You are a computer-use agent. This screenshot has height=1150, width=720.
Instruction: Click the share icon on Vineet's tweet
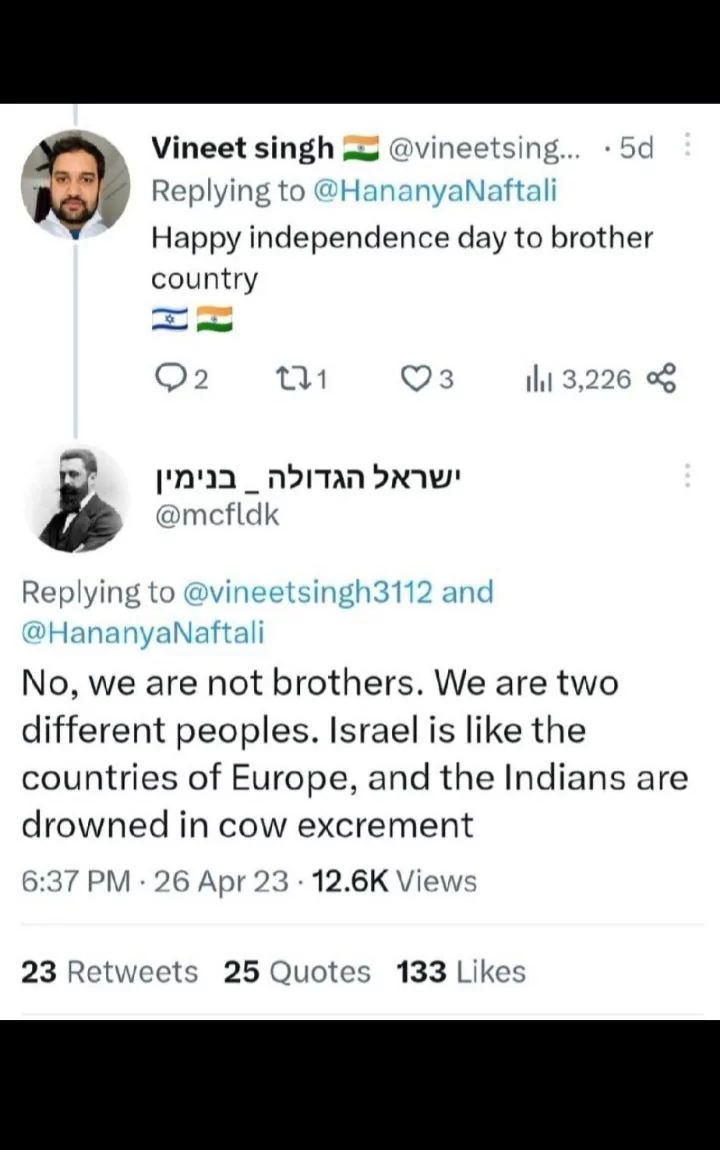[662, 379]
